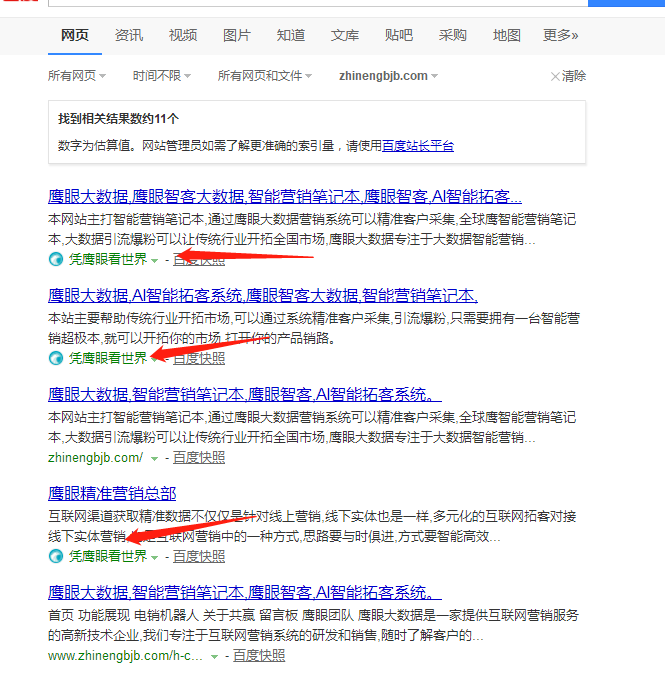Viewport: 665px width, 684px height.
Task: Open the 资讯 tab
Action: [129, 35]
